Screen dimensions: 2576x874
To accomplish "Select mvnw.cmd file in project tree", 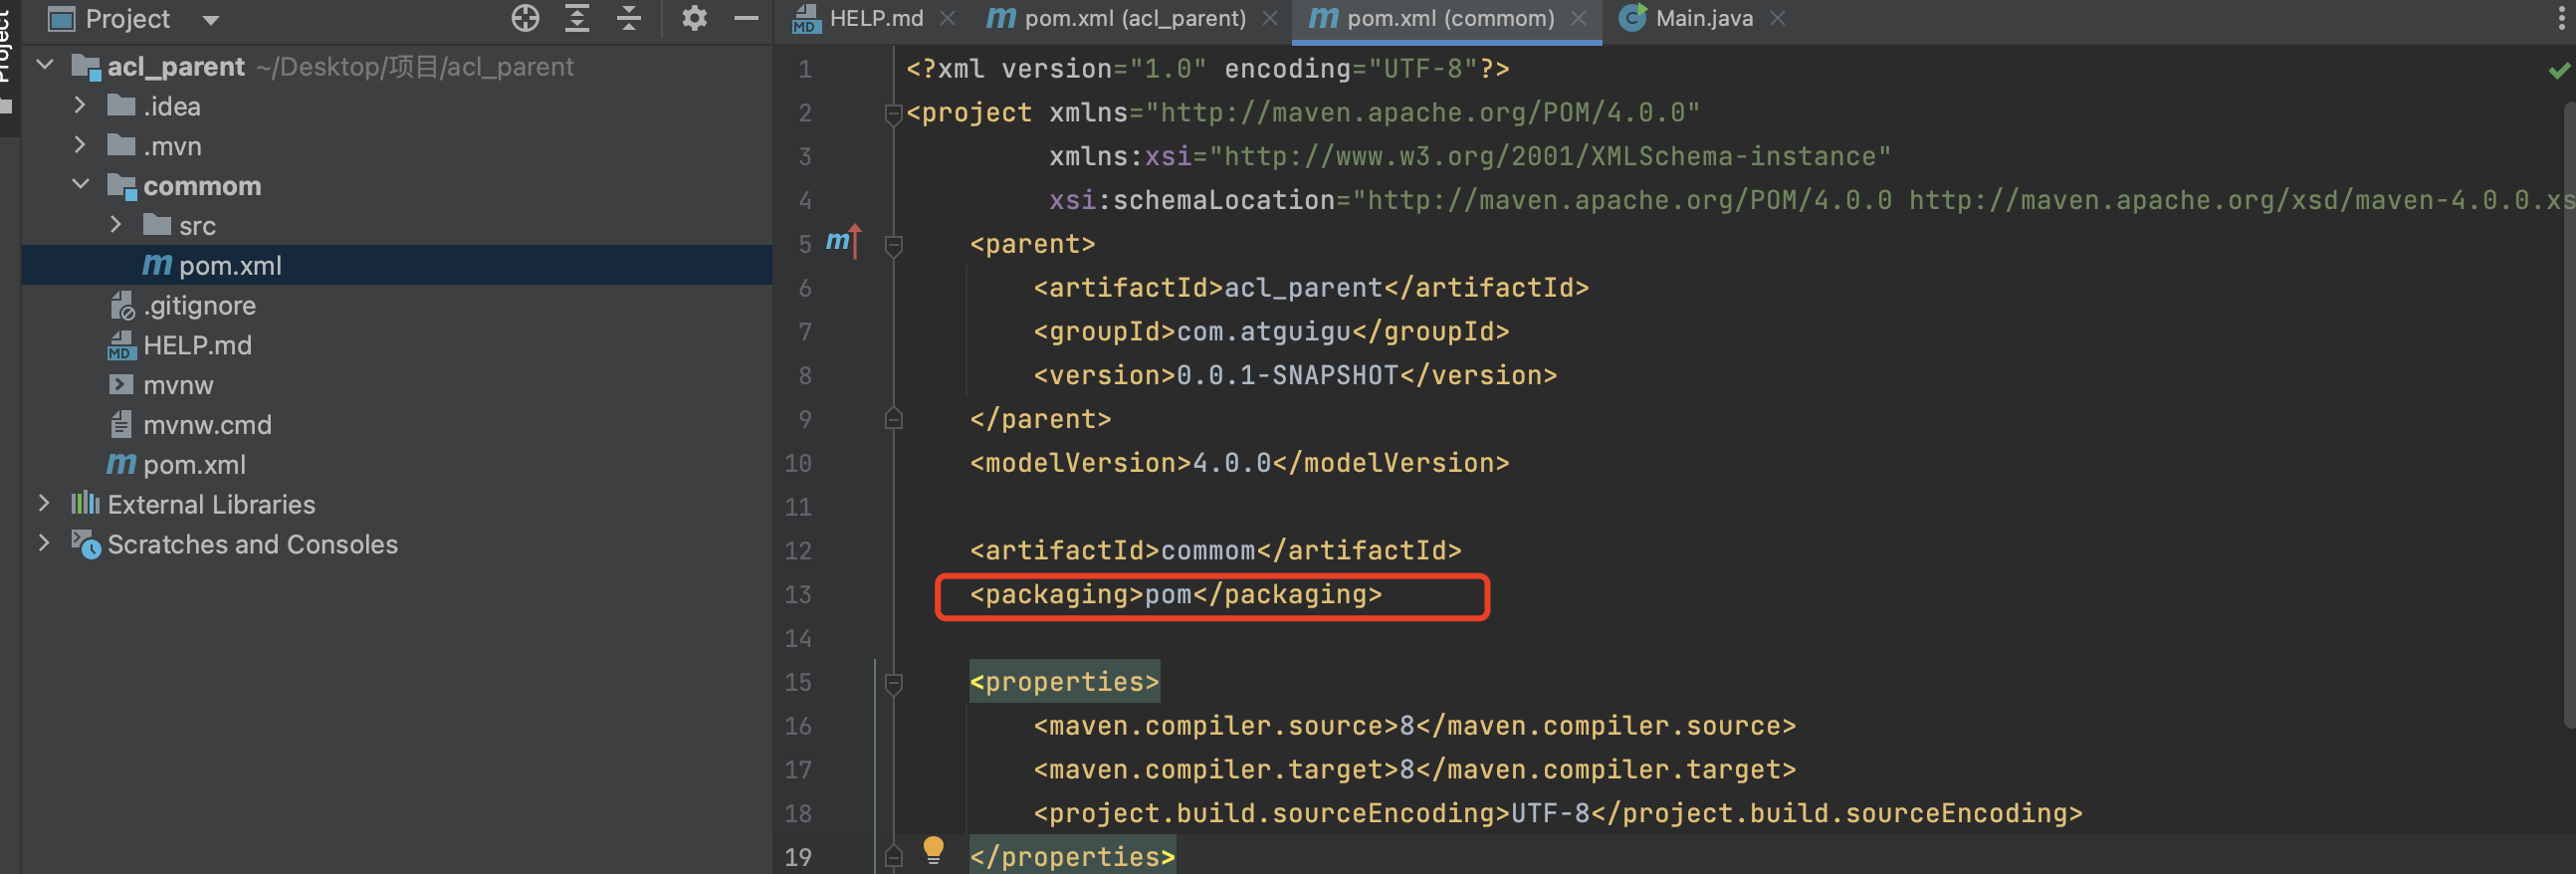I will pos(206,425).
